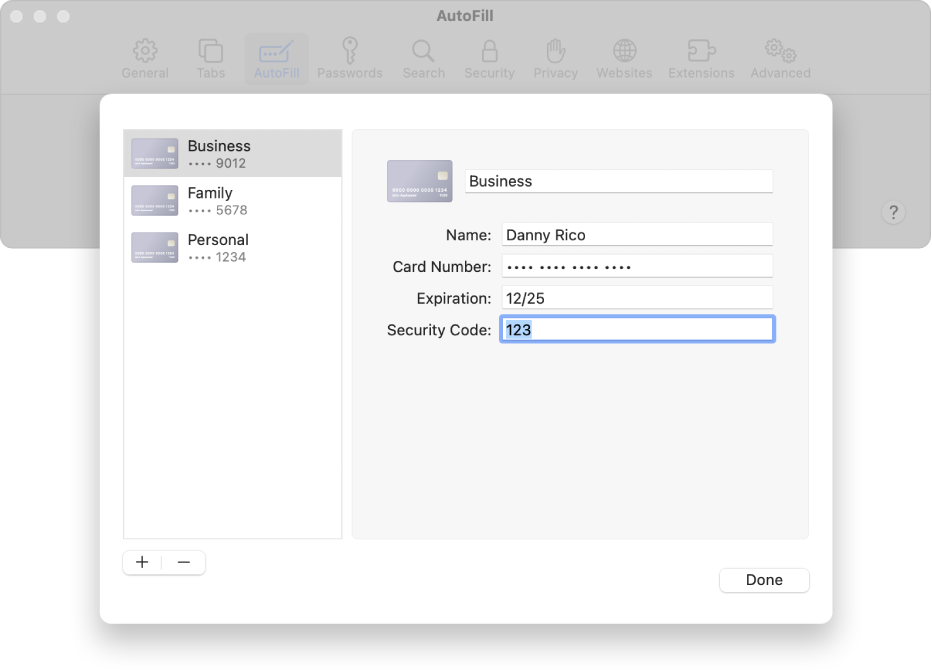Switch to the Tabs preferences pane
The width and height of the screenshot is (932, 670).
[210, 59]
